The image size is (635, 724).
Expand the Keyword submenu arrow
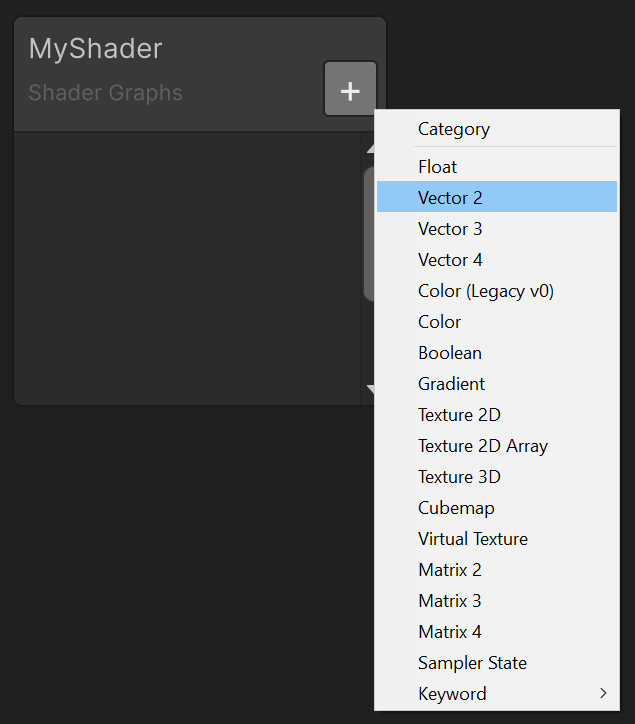tap(603, 693)
